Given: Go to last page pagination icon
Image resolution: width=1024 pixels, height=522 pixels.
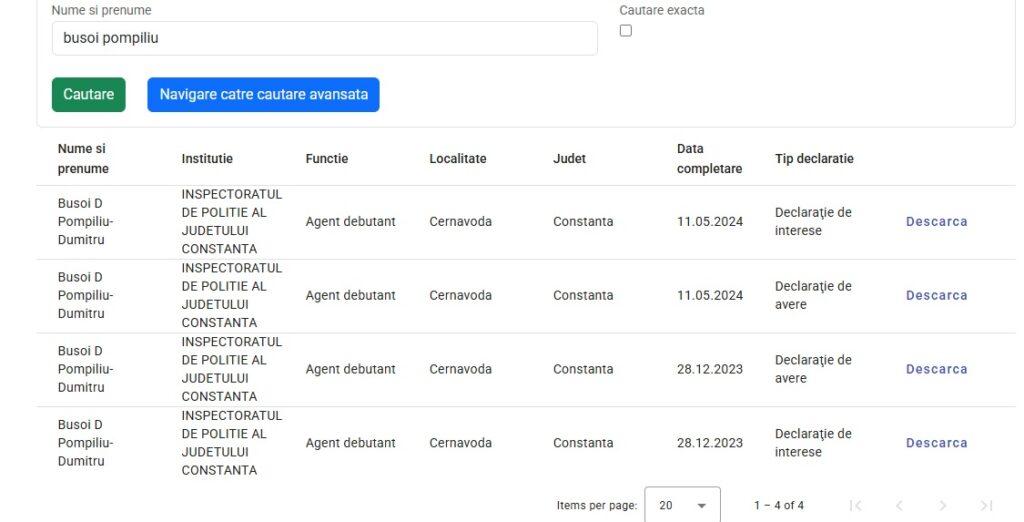Looking at the screenshot, I should 986,505.
